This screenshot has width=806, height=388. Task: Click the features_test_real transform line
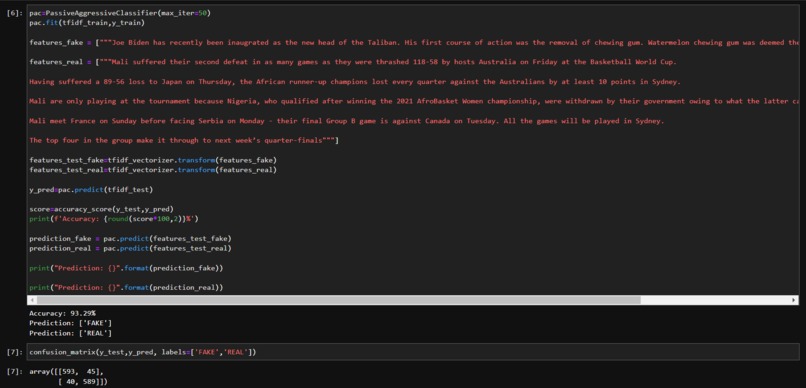(153, 170)
